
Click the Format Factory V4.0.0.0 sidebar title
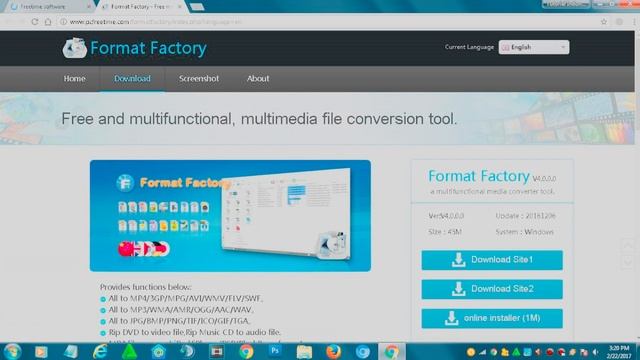tap(492, 176)
